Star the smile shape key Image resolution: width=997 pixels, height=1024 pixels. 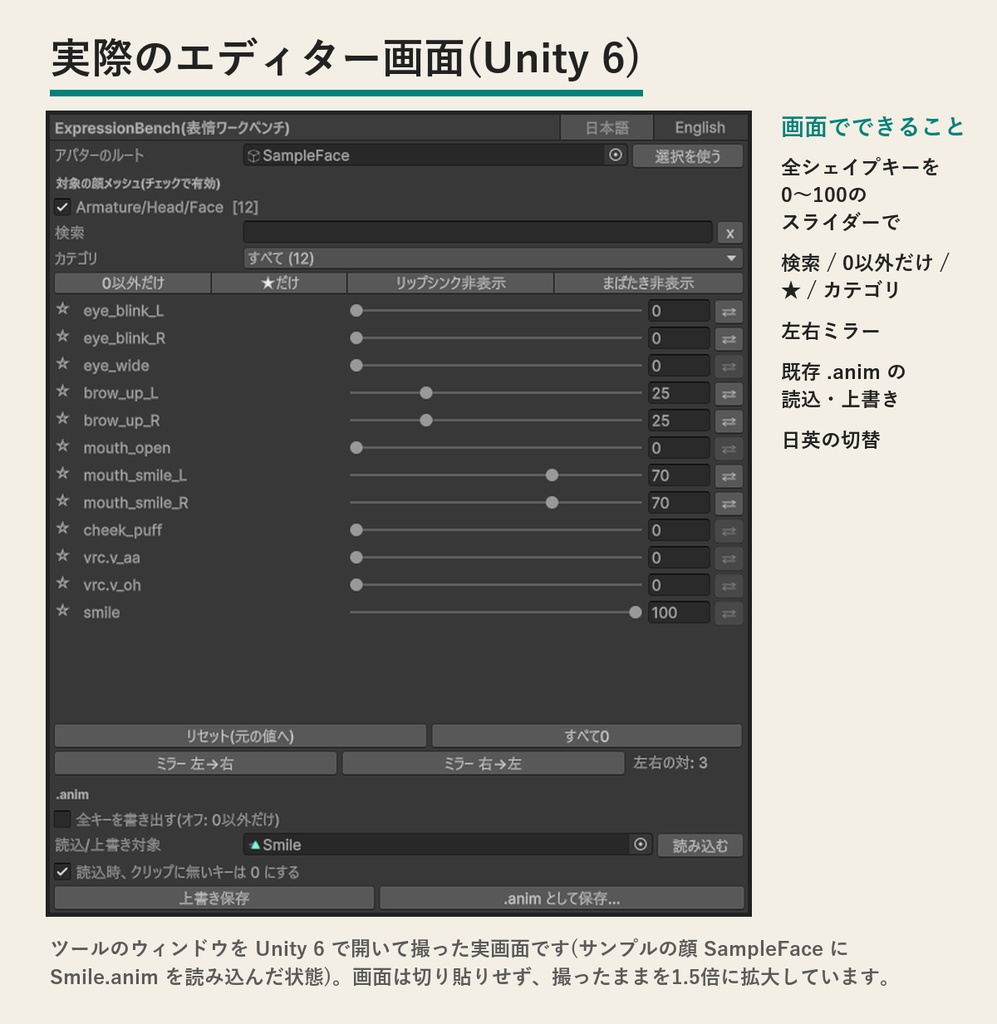(x=63, y=611)
